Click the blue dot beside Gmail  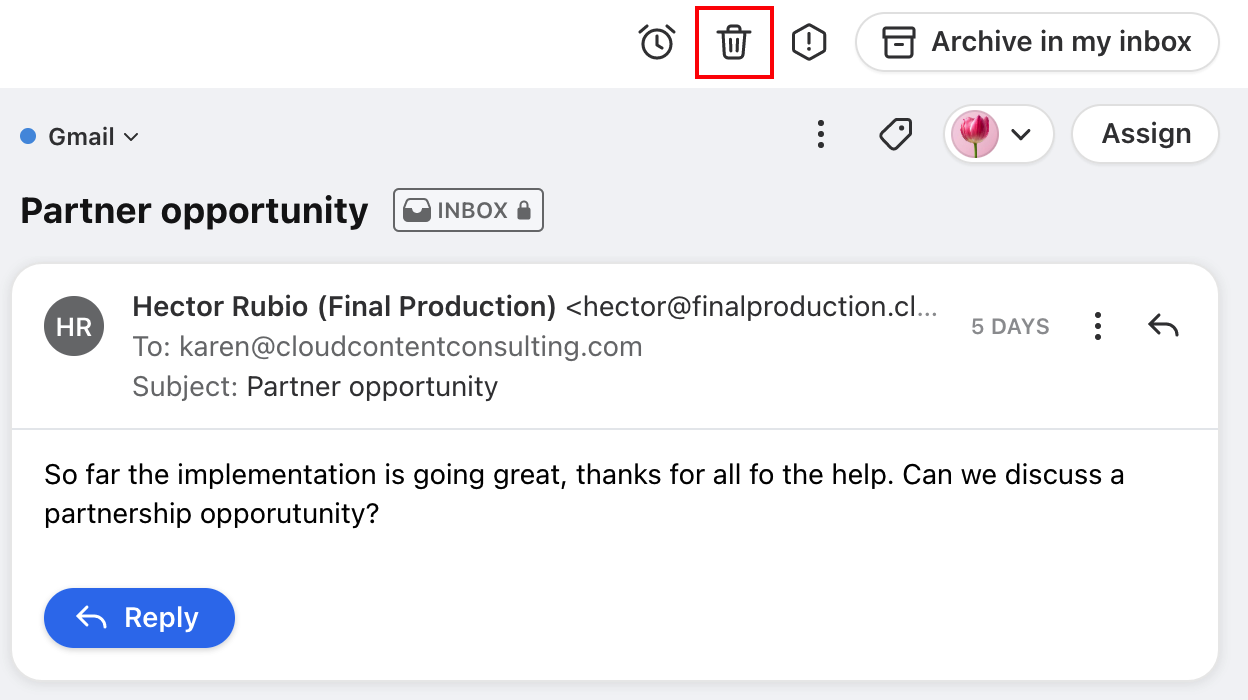coord(28,136)
